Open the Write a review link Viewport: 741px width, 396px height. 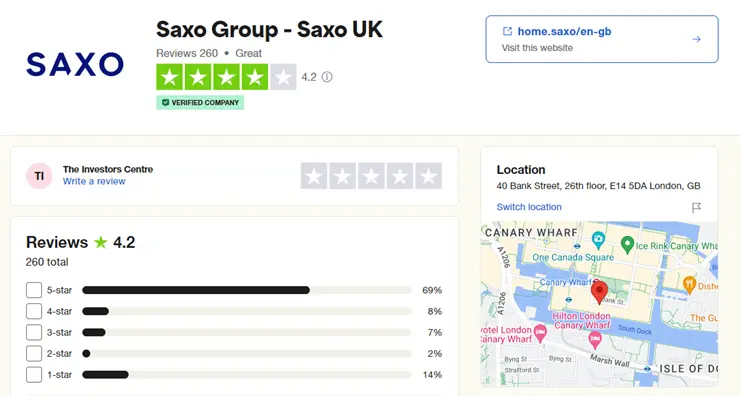94,181
